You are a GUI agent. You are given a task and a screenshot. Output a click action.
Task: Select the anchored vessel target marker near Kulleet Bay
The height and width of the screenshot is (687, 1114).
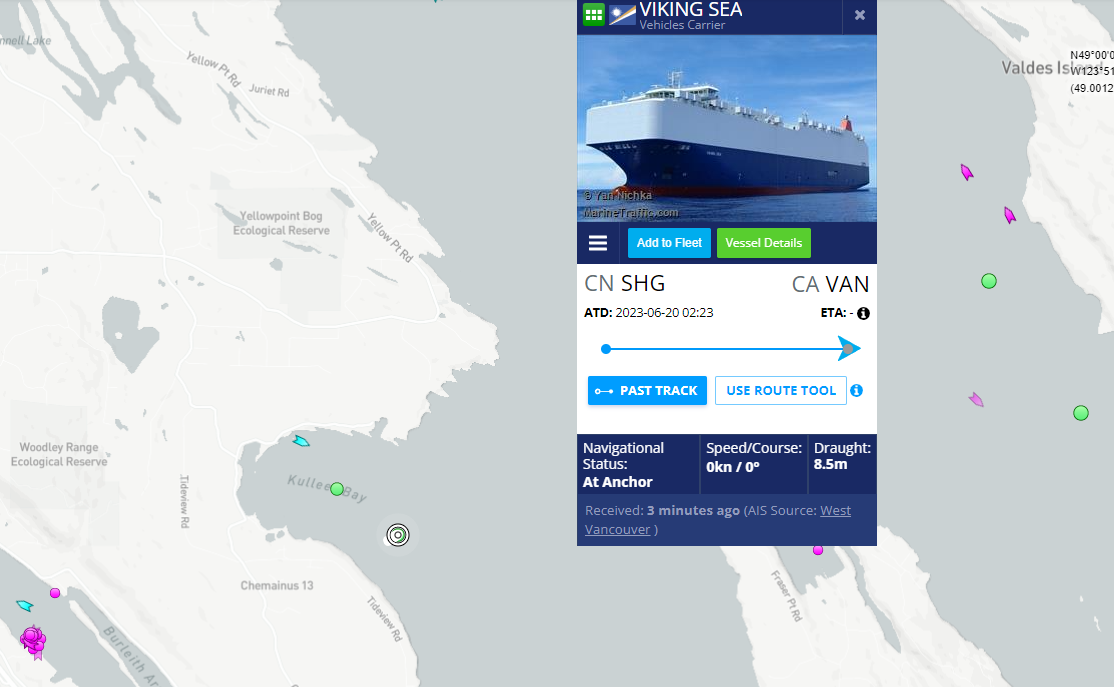click(x=398, y=535)
